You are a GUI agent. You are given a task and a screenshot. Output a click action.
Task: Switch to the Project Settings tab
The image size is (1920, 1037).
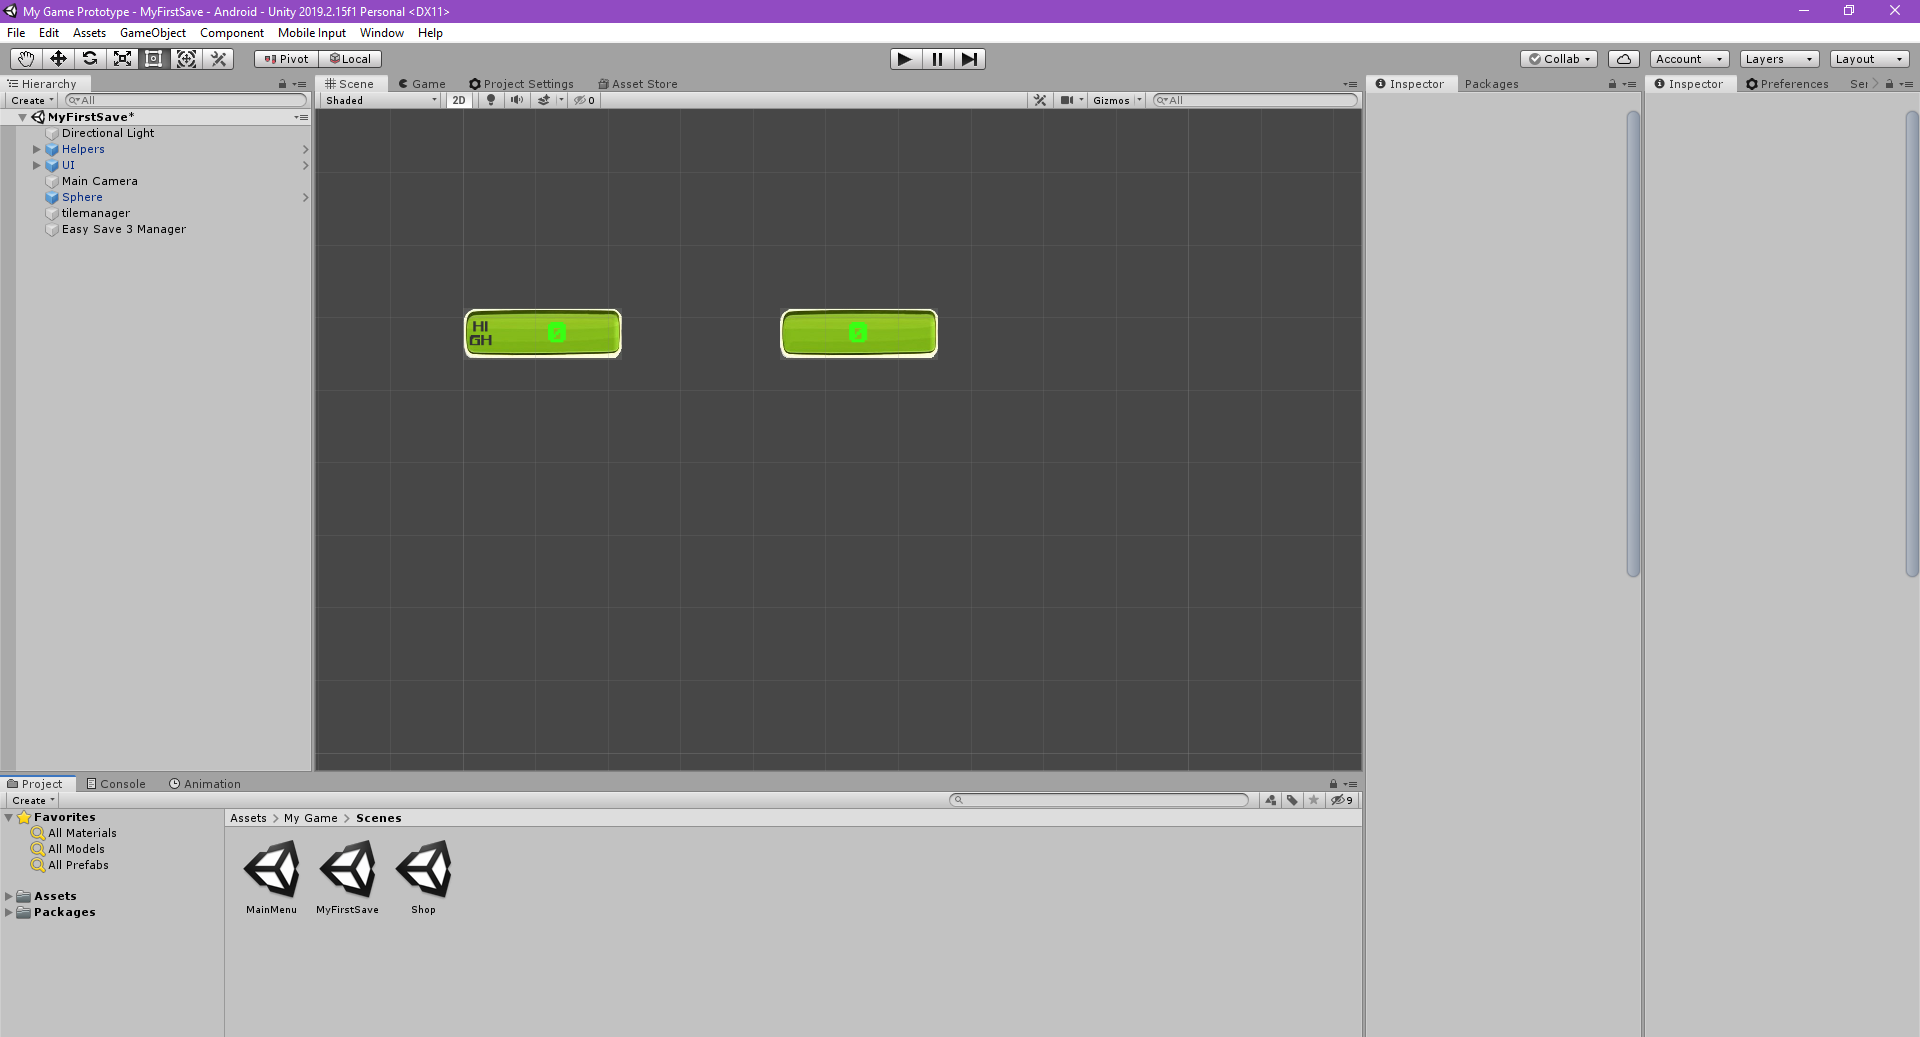point(521,84)
